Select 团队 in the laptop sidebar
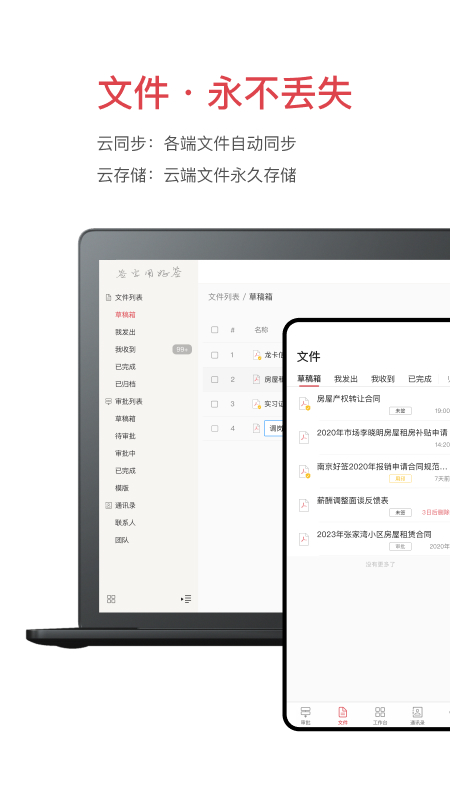The width and height of the screenshot is (450, 800). (122, 540)
